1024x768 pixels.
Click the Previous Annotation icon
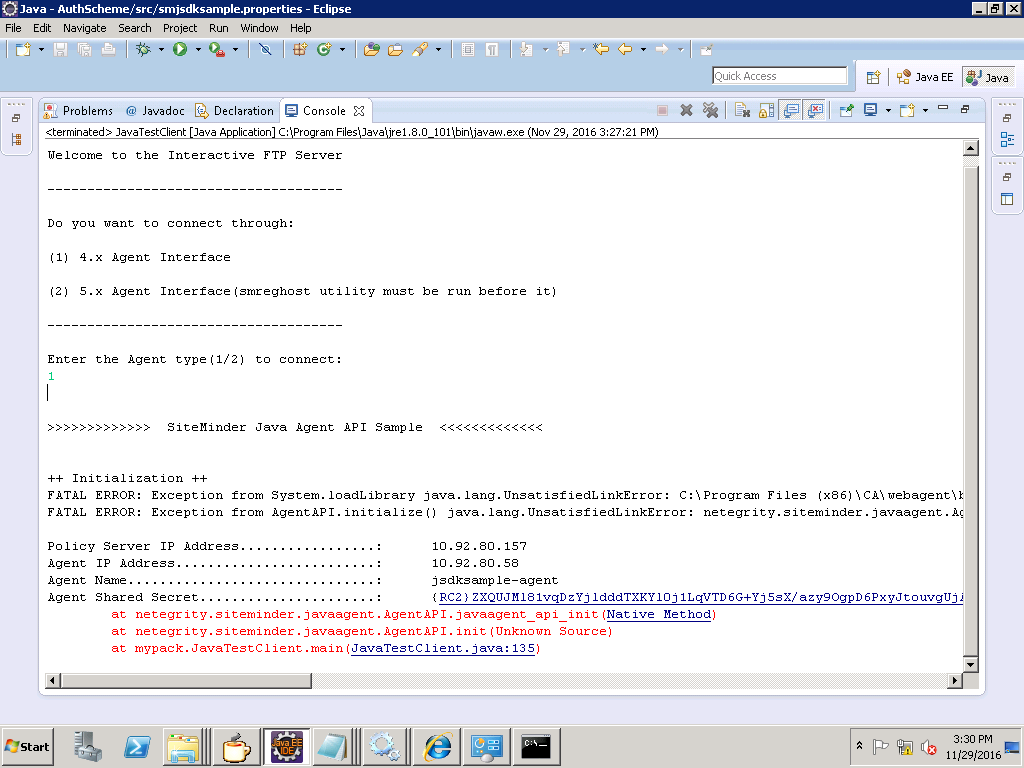pyautogui.click(x=563, y=50)
